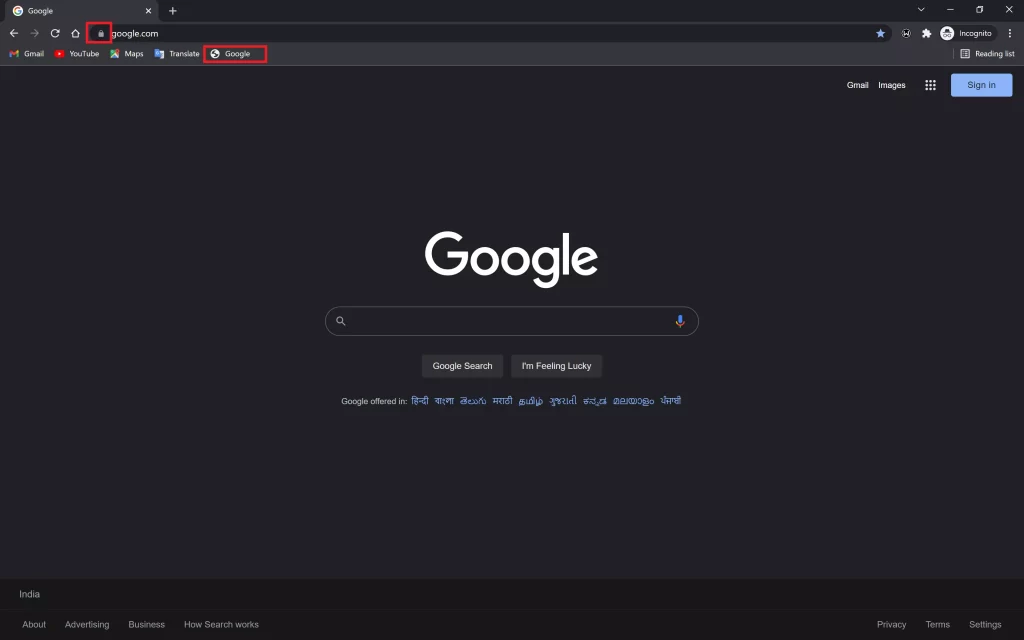This screenshot has width=1024, height=640.
Task: Close the Google tab
Action: point(148,10)
